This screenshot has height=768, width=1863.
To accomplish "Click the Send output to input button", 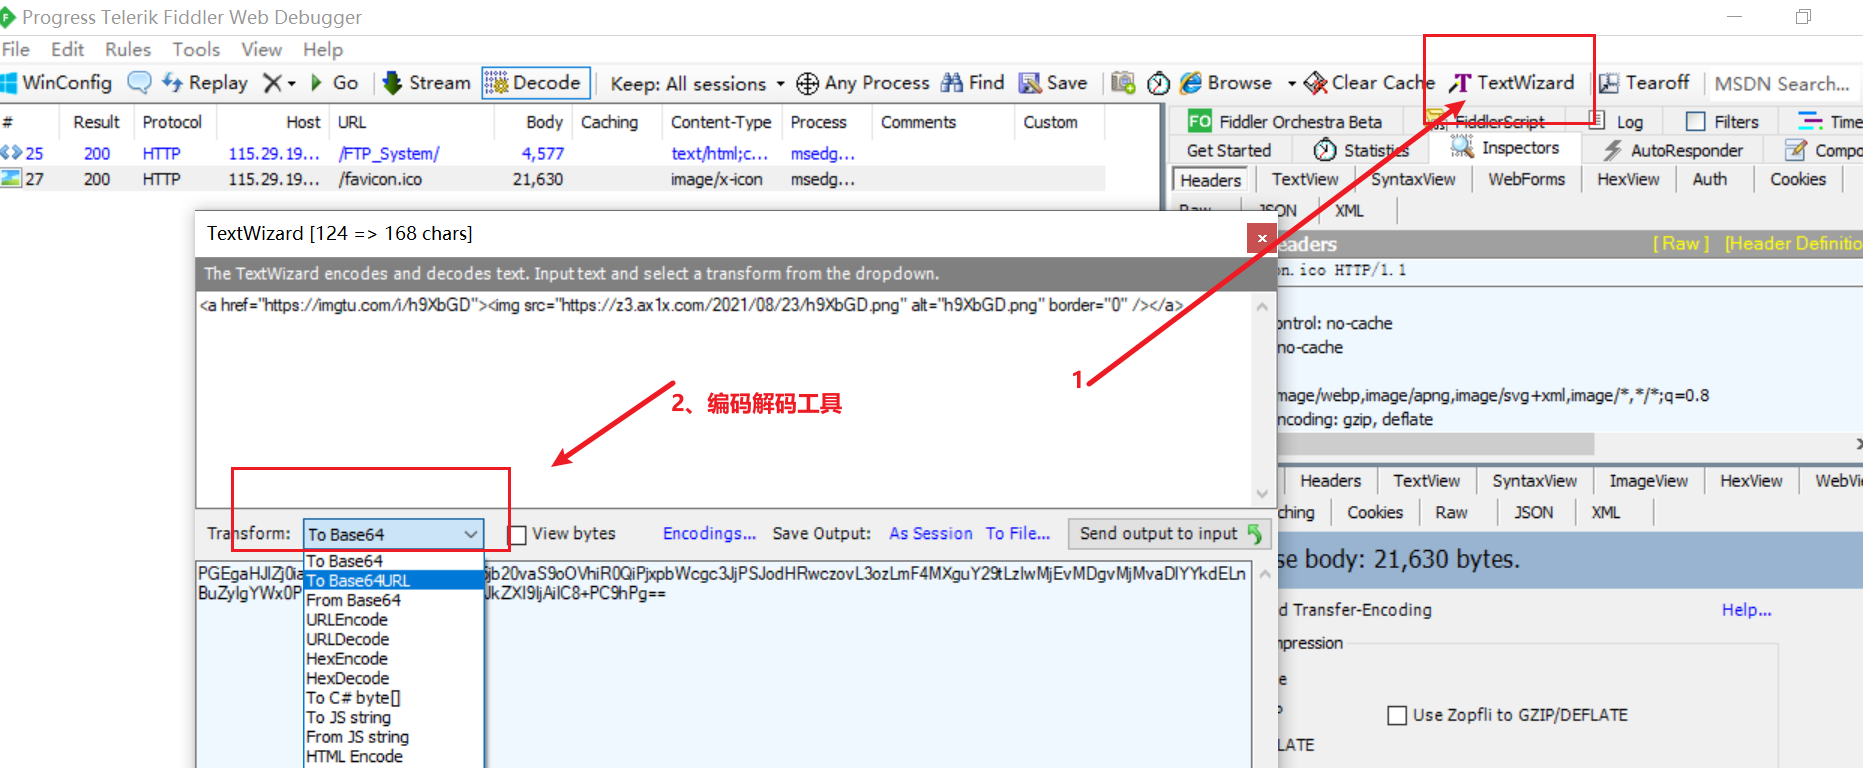I will click(x=1169, y=534).
